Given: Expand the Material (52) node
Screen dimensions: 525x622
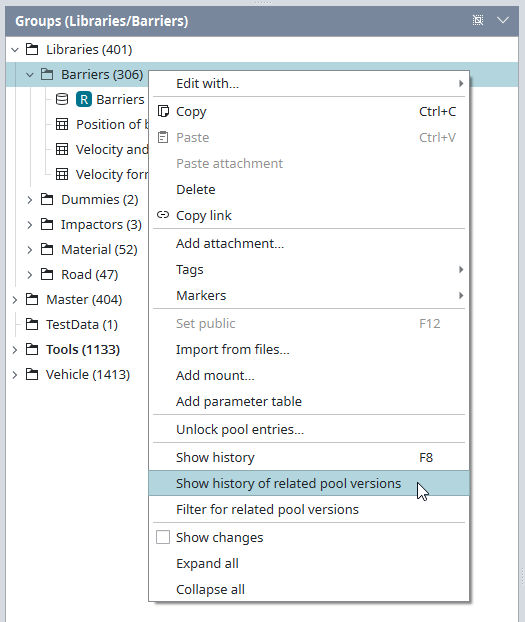Looking at the screenshot, I should pos(30,249).
